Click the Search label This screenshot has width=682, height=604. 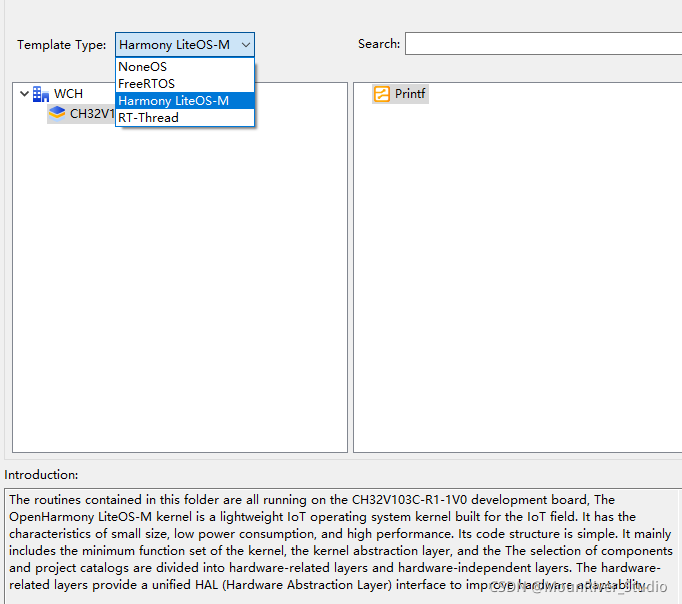coord(379,44)
